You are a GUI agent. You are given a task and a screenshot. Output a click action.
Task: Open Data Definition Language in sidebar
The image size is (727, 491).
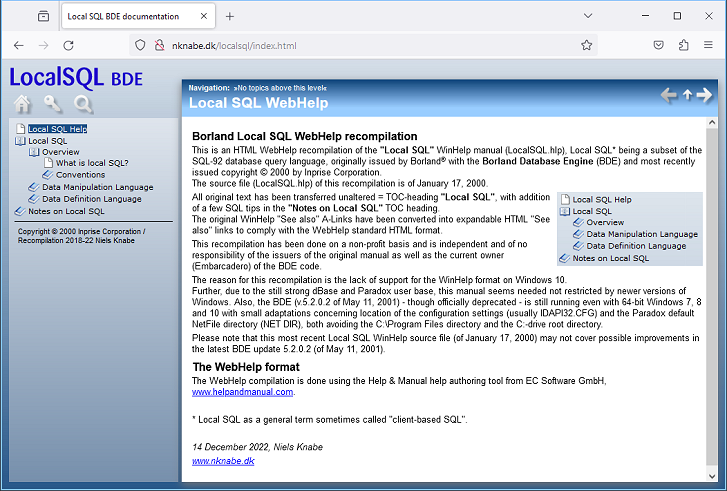coord(91,199)
